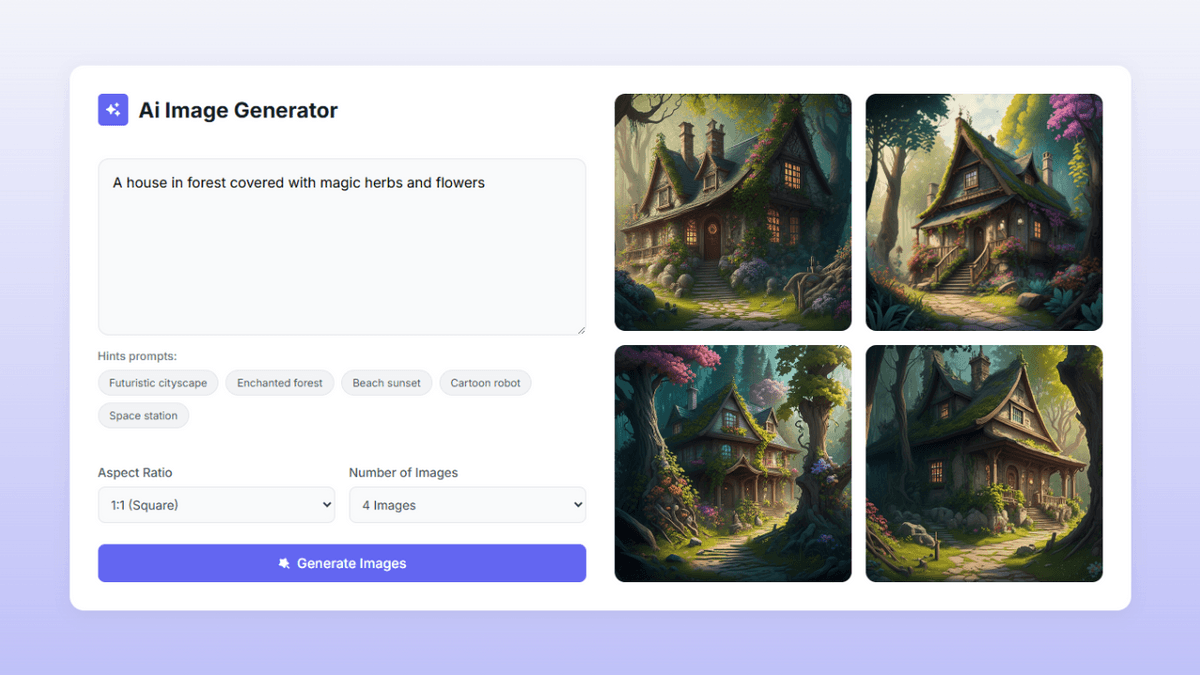Click the resize handle at the textarea corner
Viewport: 1200px width, 675px height.
(x=580, y=329)
